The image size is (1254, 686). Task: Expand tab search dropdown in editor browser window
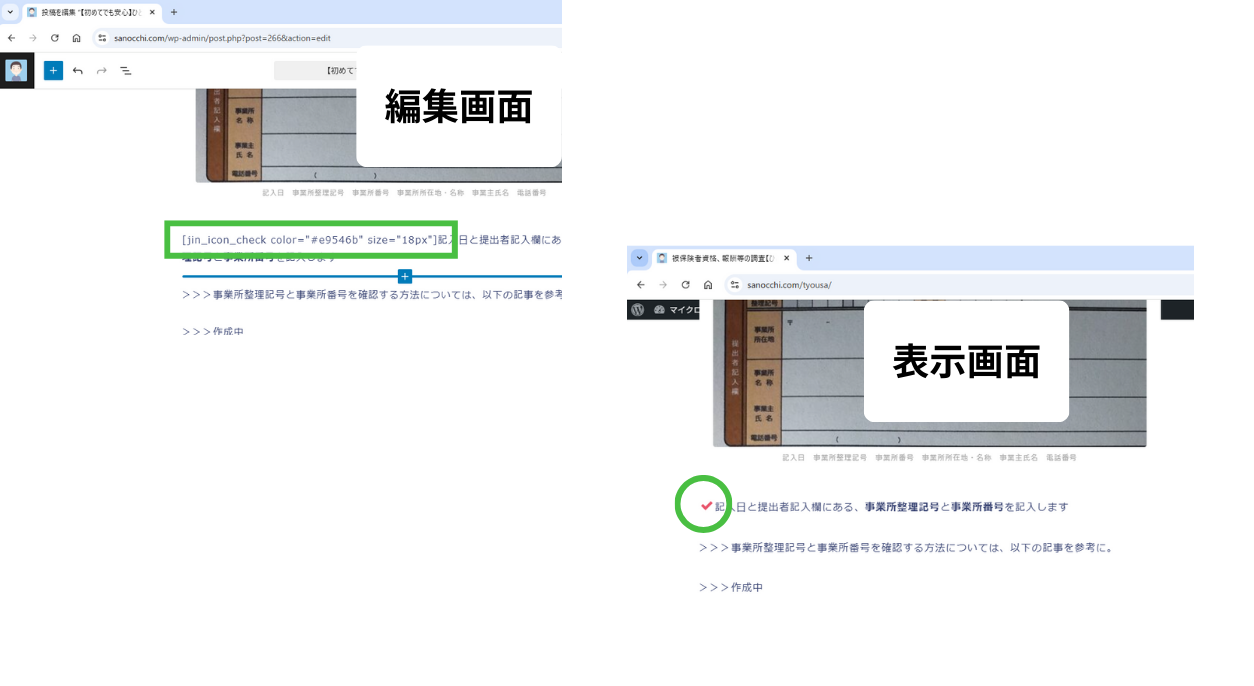(11, 12)
